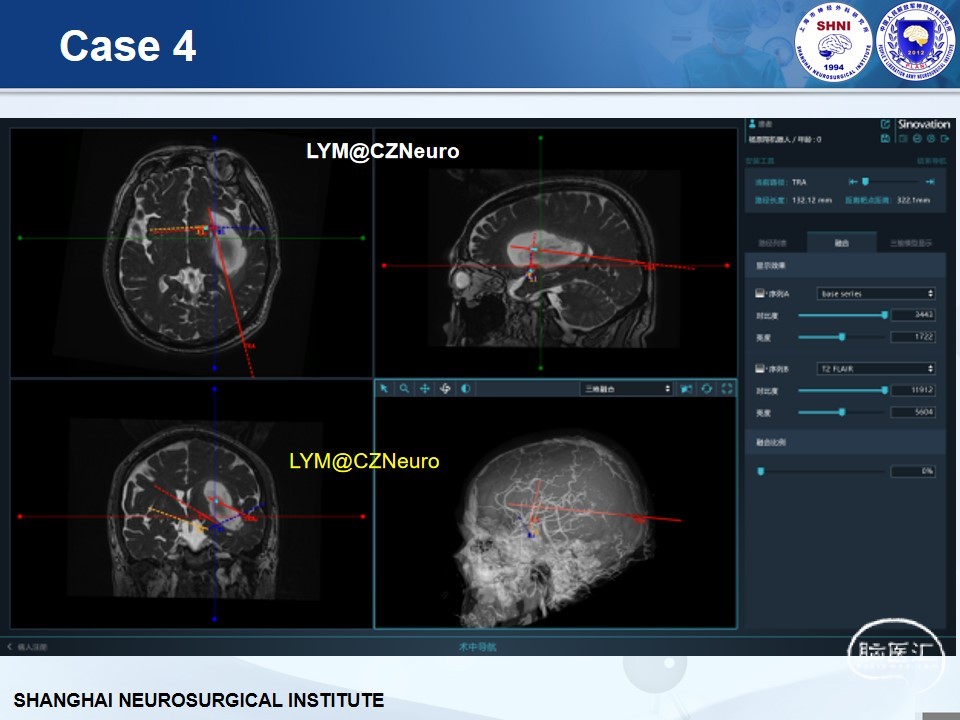Screen dimensions: 960x720
Task: Toggle the camera view icon in 3D toolbar
Action: (687, 388)
